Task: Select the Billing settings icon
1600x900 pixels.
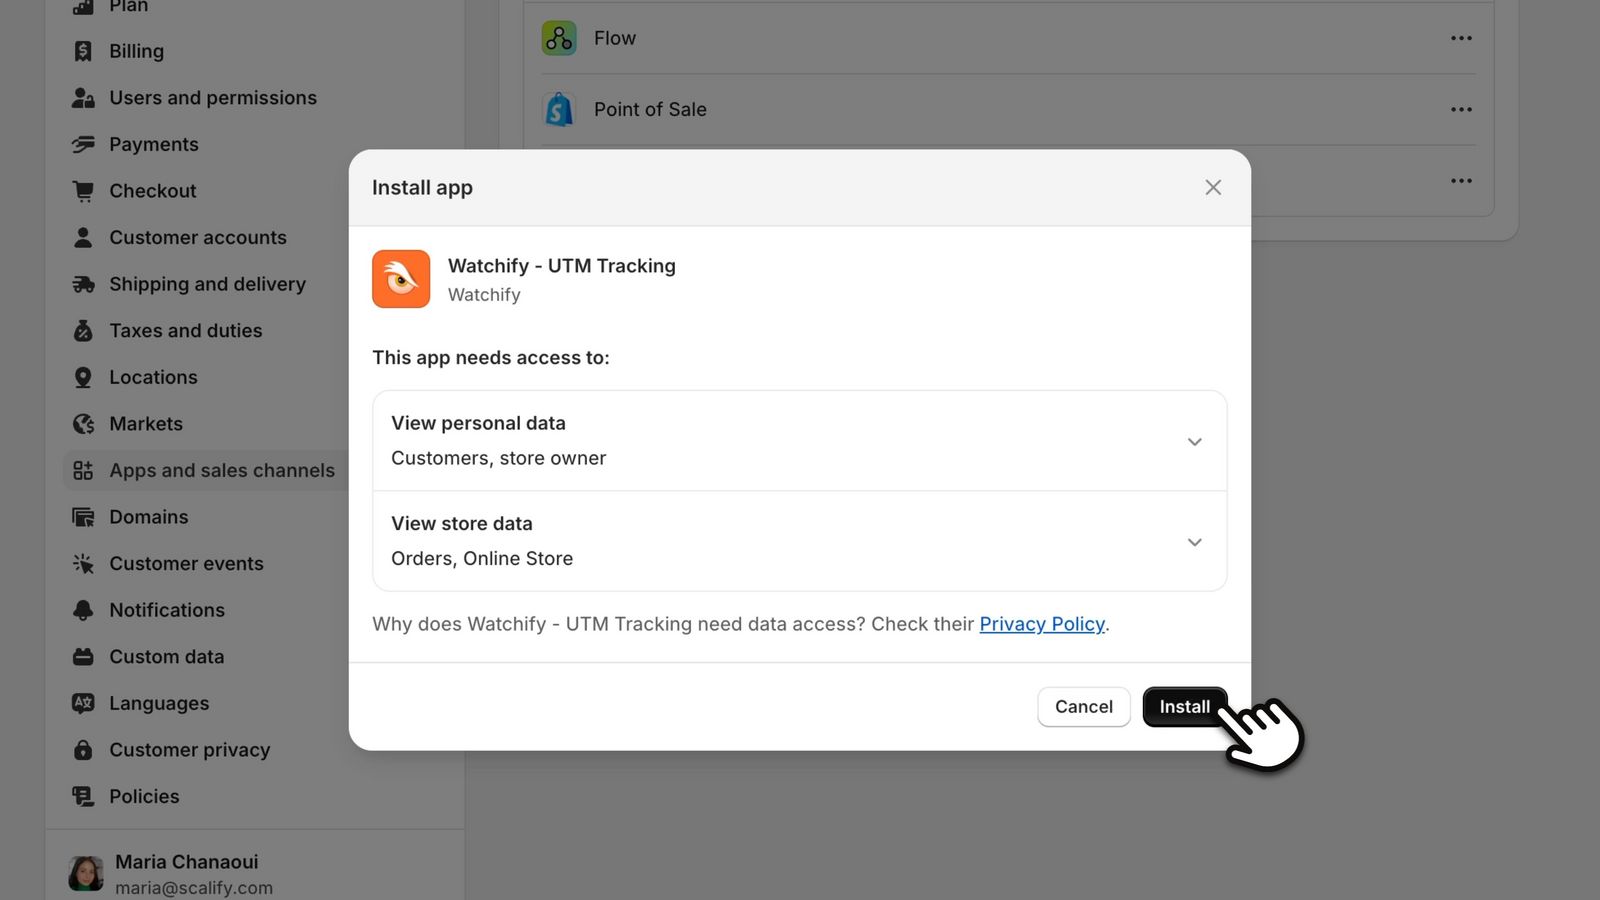Action: point(83,50)
